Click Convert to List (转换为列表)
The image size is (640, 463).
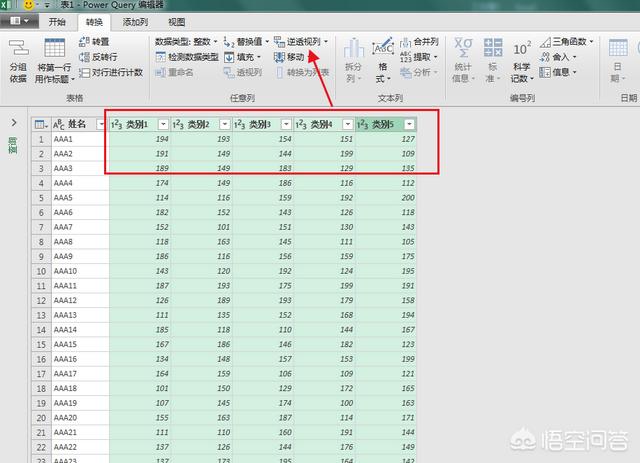click(x=303, y=72)
